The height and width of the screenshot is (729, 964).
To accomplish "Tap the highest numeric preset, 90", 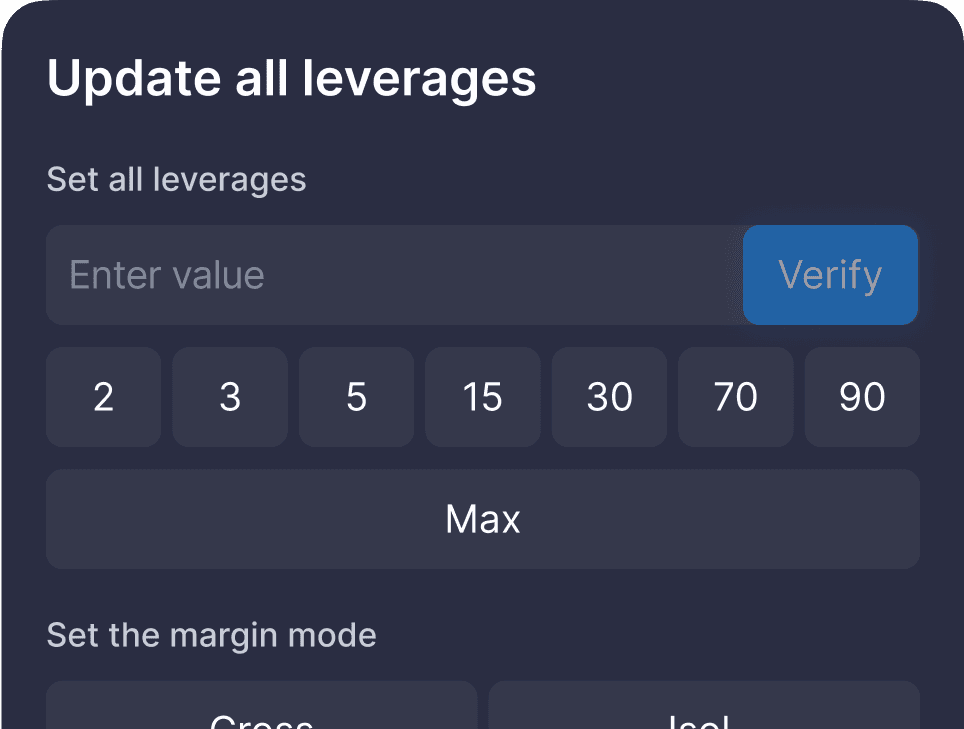I will pyautogui.click(x=862, y=397).
